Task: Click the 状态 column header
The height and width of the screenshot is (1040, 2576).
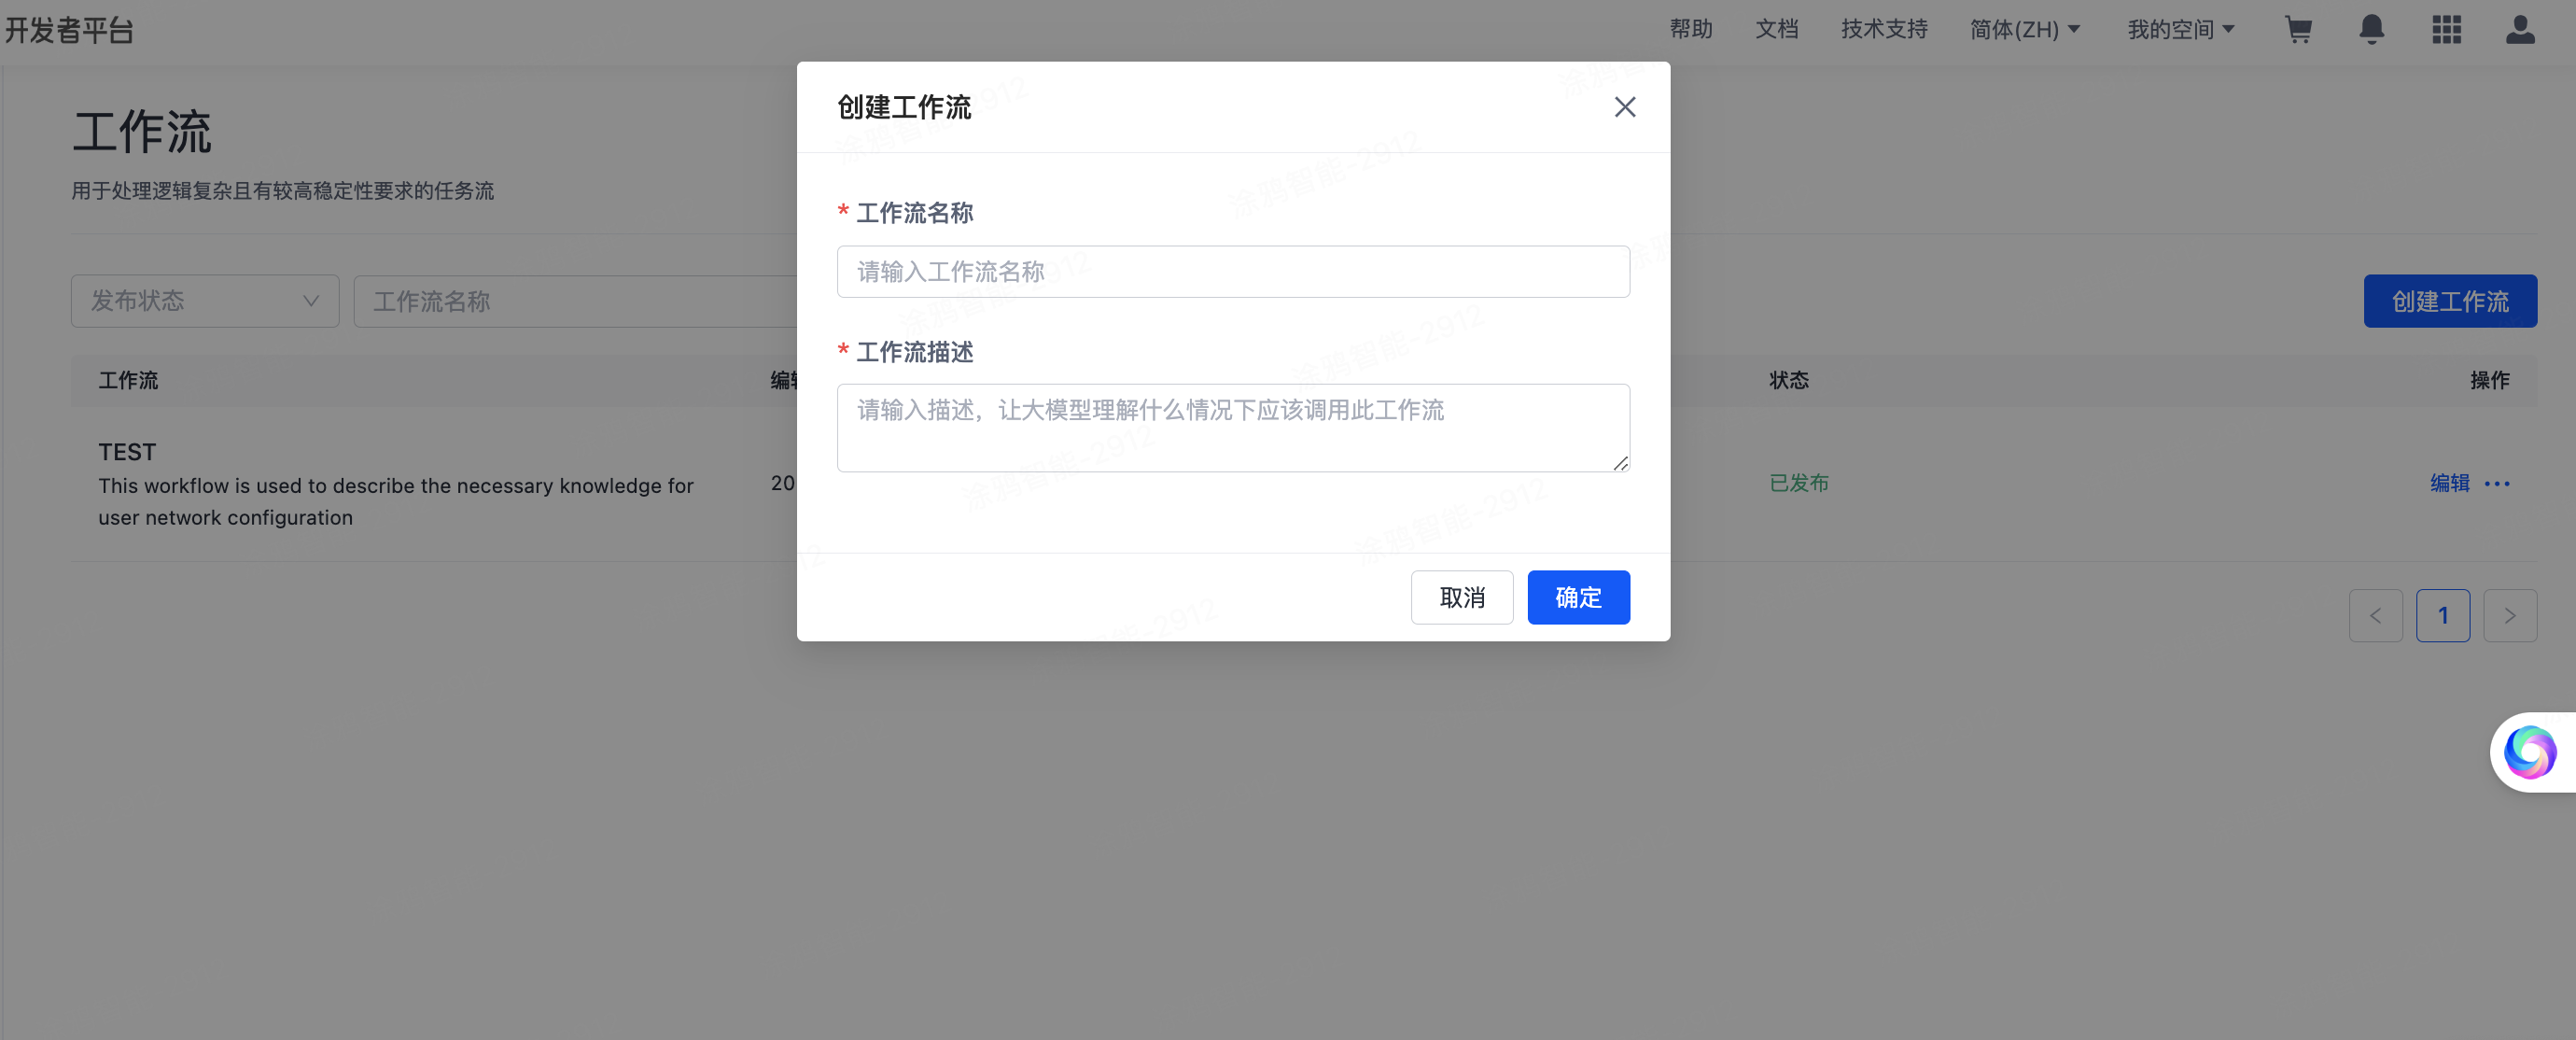Action: coord(1789,381)
